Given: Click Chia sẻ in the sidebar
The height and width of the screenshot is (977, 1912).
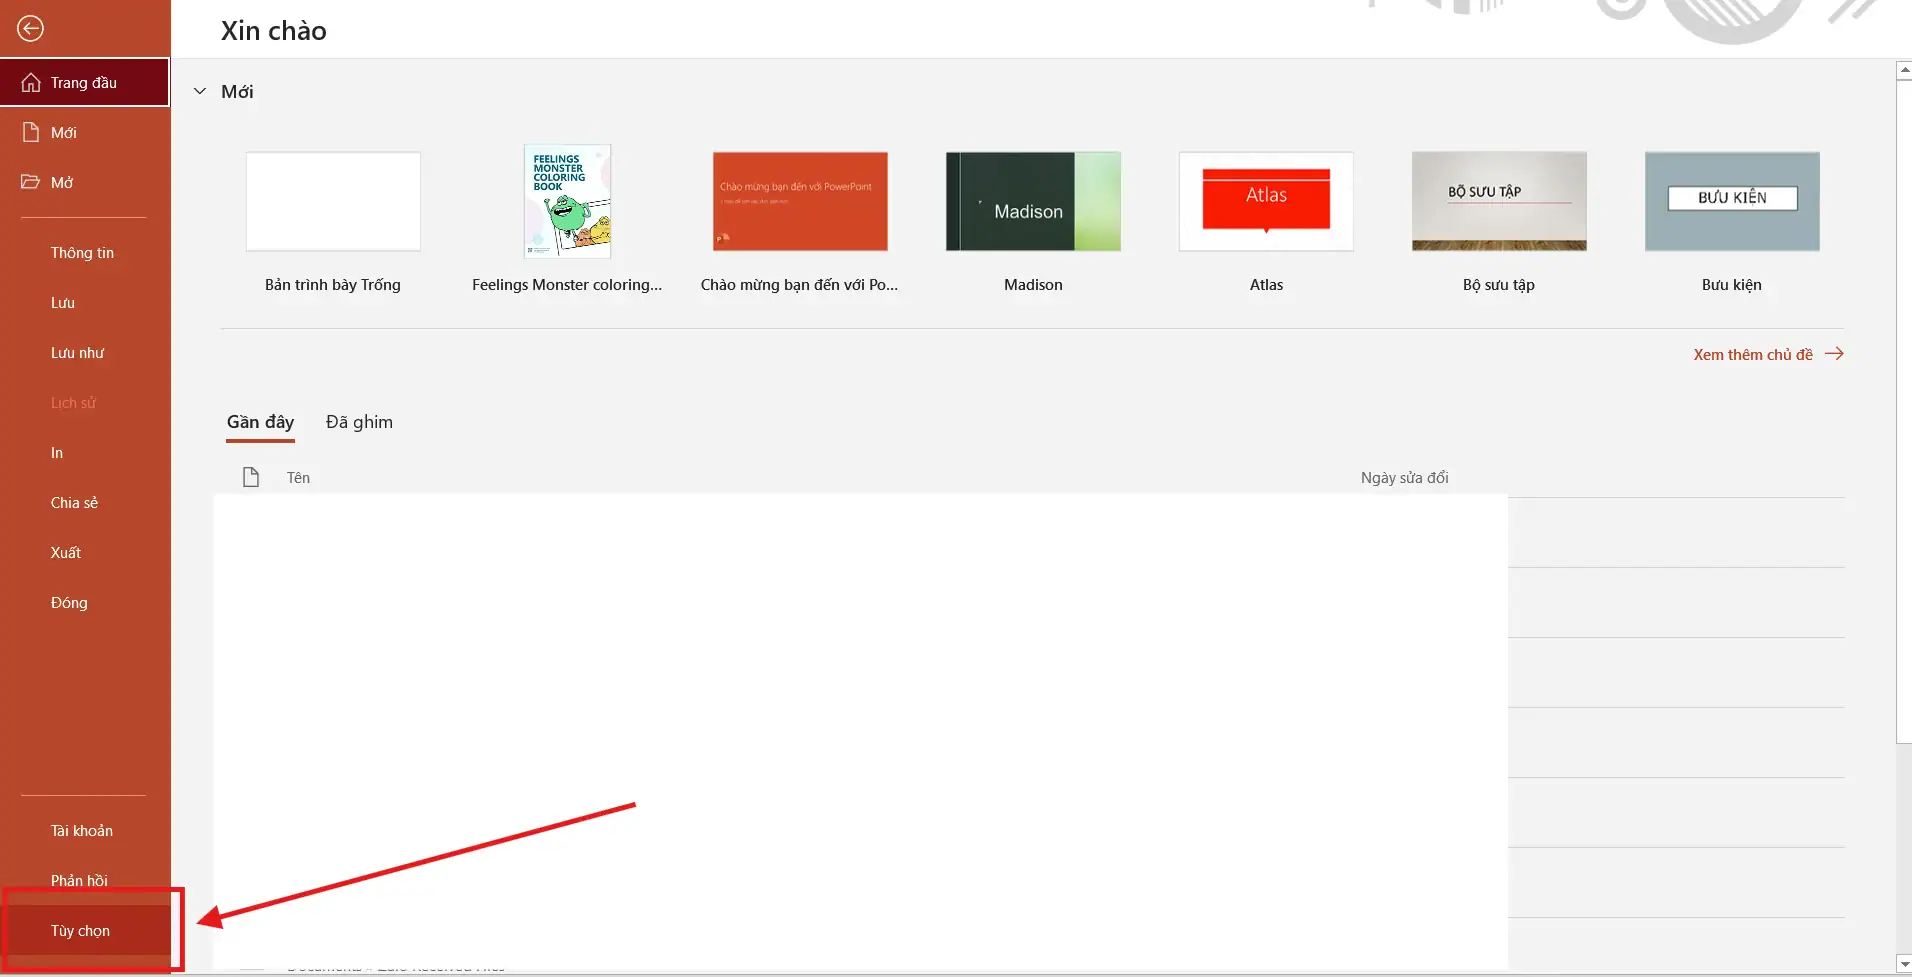Looking at the screenshot, I should click(x=73, y=502).
